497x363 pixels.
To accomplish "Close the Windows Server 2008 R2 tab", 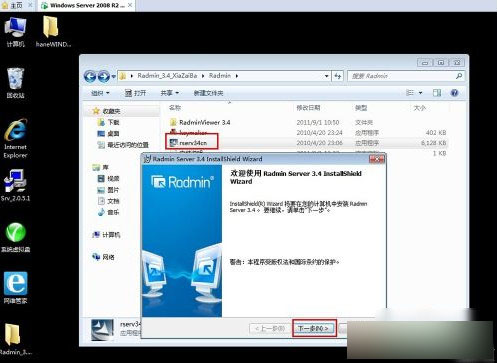I will click(x=130, y=5).
